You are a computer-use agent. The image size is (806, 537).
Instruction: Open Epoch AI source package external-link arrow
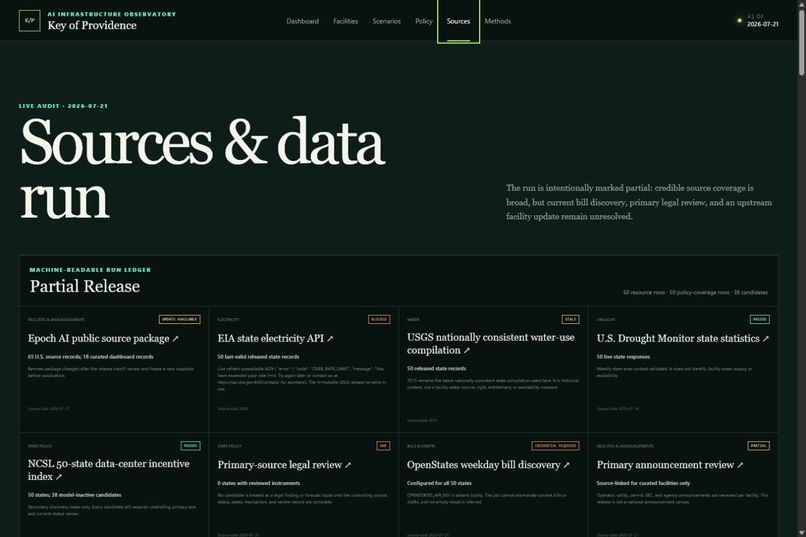click(x=175, y=339)
